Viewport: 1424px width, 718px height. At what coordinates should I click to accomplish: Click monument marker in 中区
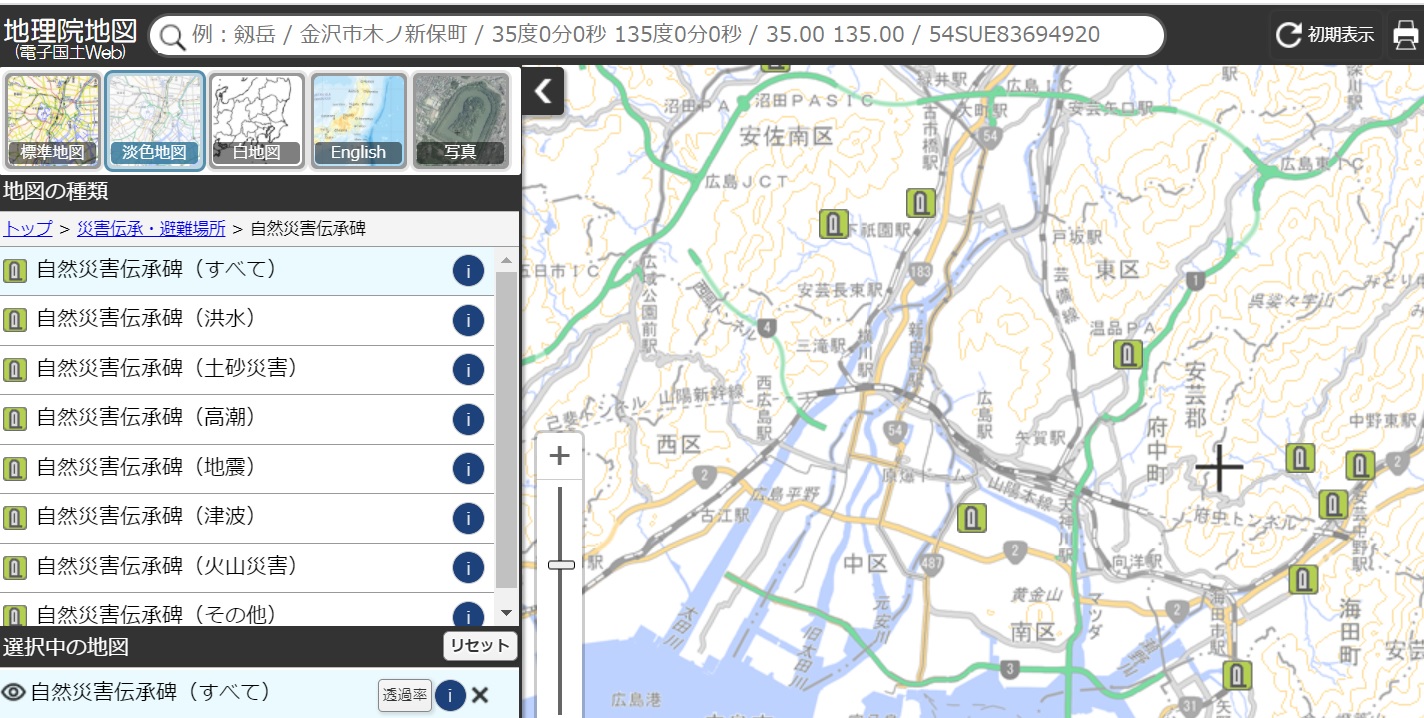tap(971, 518)
